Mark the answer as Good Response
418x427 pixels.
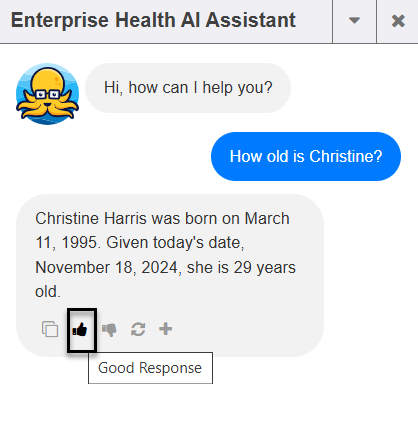[x=82, y=330]
